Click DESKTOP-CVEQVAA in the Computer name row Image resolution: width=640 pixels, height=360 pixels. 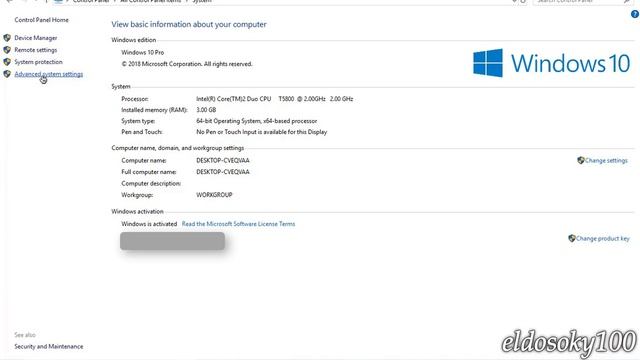(223, 160)
